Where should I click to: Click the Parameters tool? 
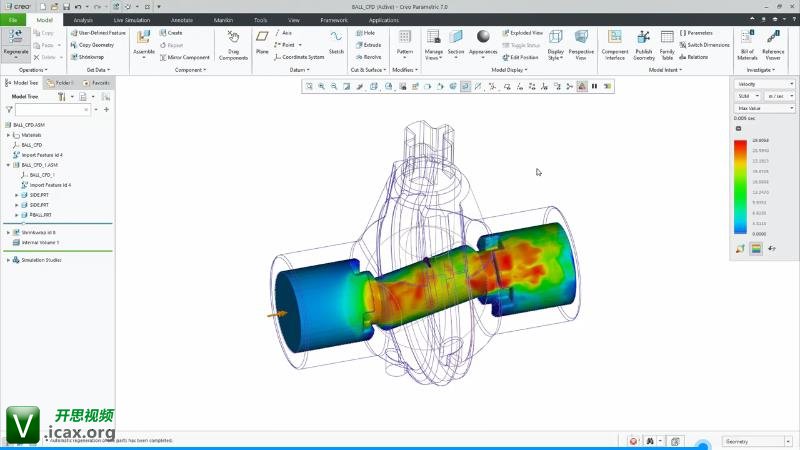[696, 33]
